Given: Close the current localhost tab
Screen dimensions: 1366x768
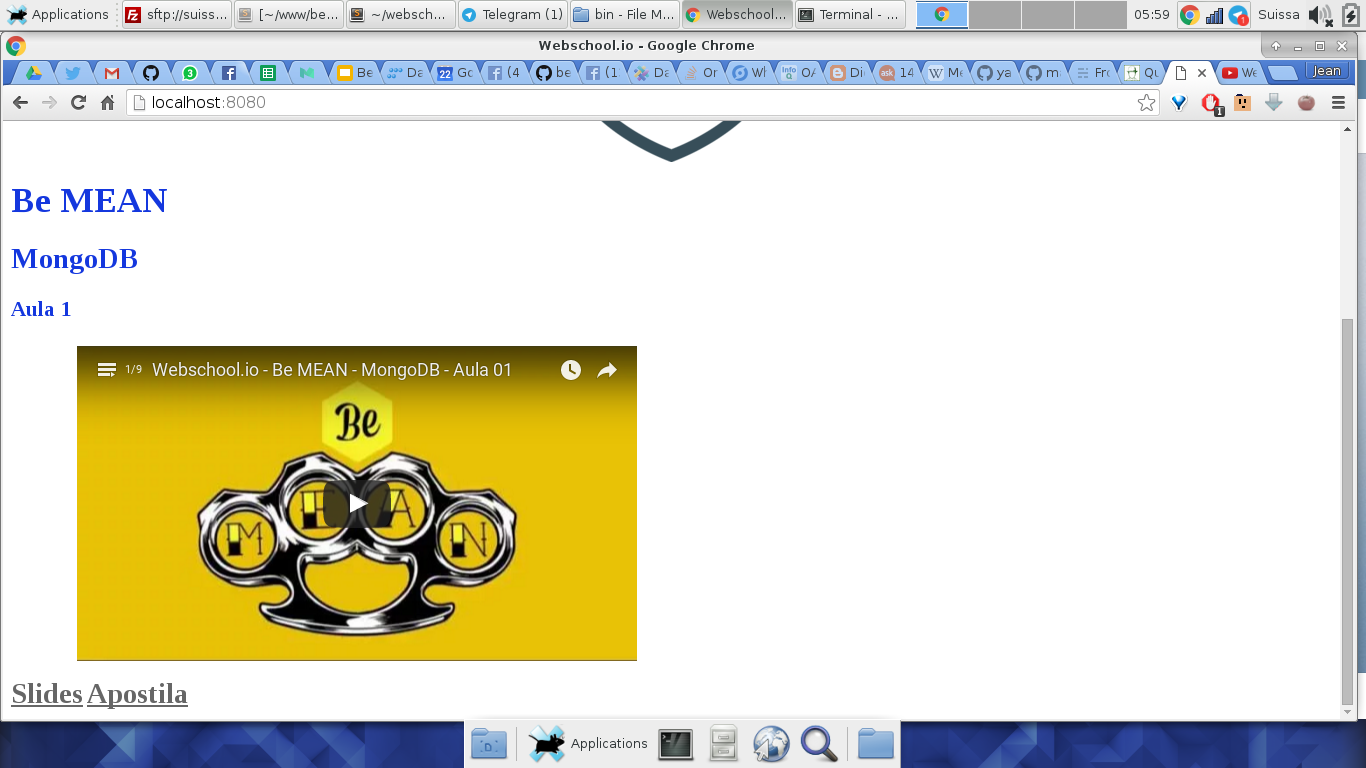Looking at the screenshot, I should click(1202, 73).
